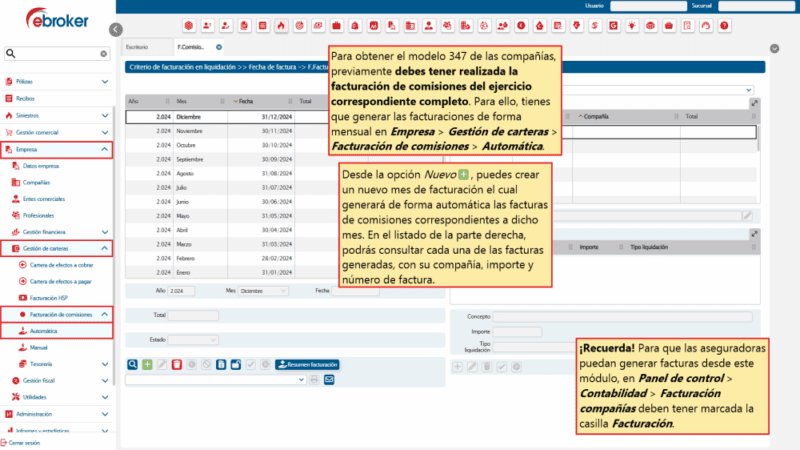The height and width of the screenshot is (450, 800).
Task: Click the blue email envelope icon
Action: pyautogui.click(x=328, y=380)
